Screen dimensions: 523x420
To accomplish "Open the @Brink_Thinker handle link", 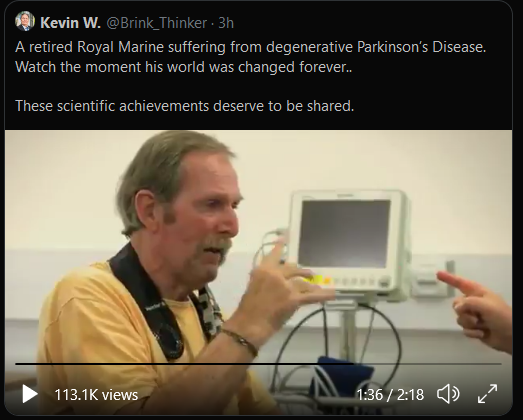I will coord(156,23).
